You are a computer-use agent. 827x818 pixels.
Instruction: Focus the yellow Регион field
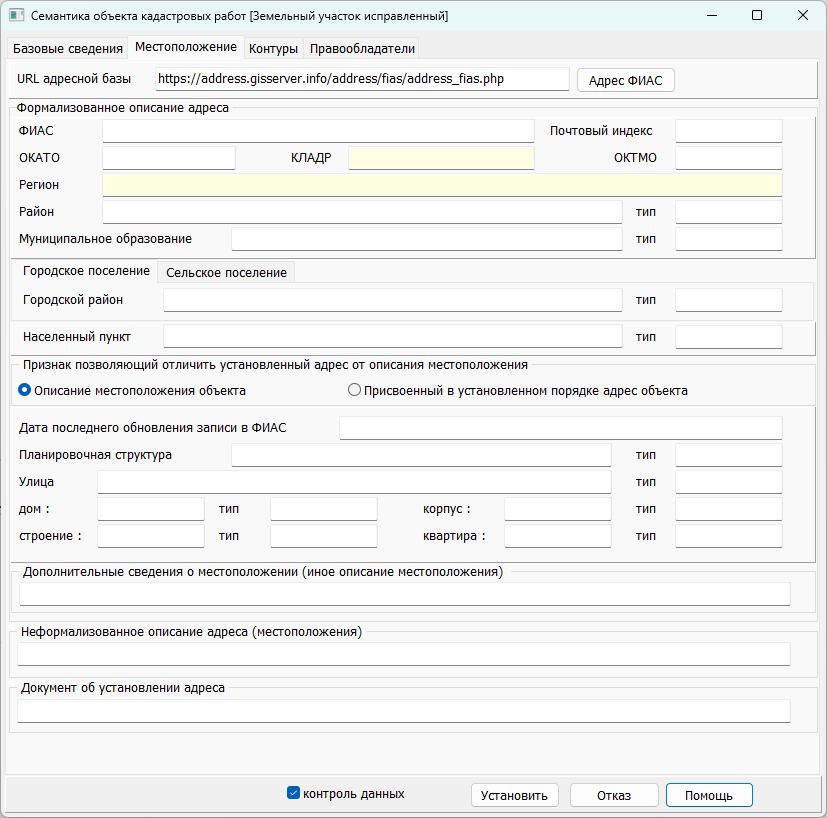[442, 185]
